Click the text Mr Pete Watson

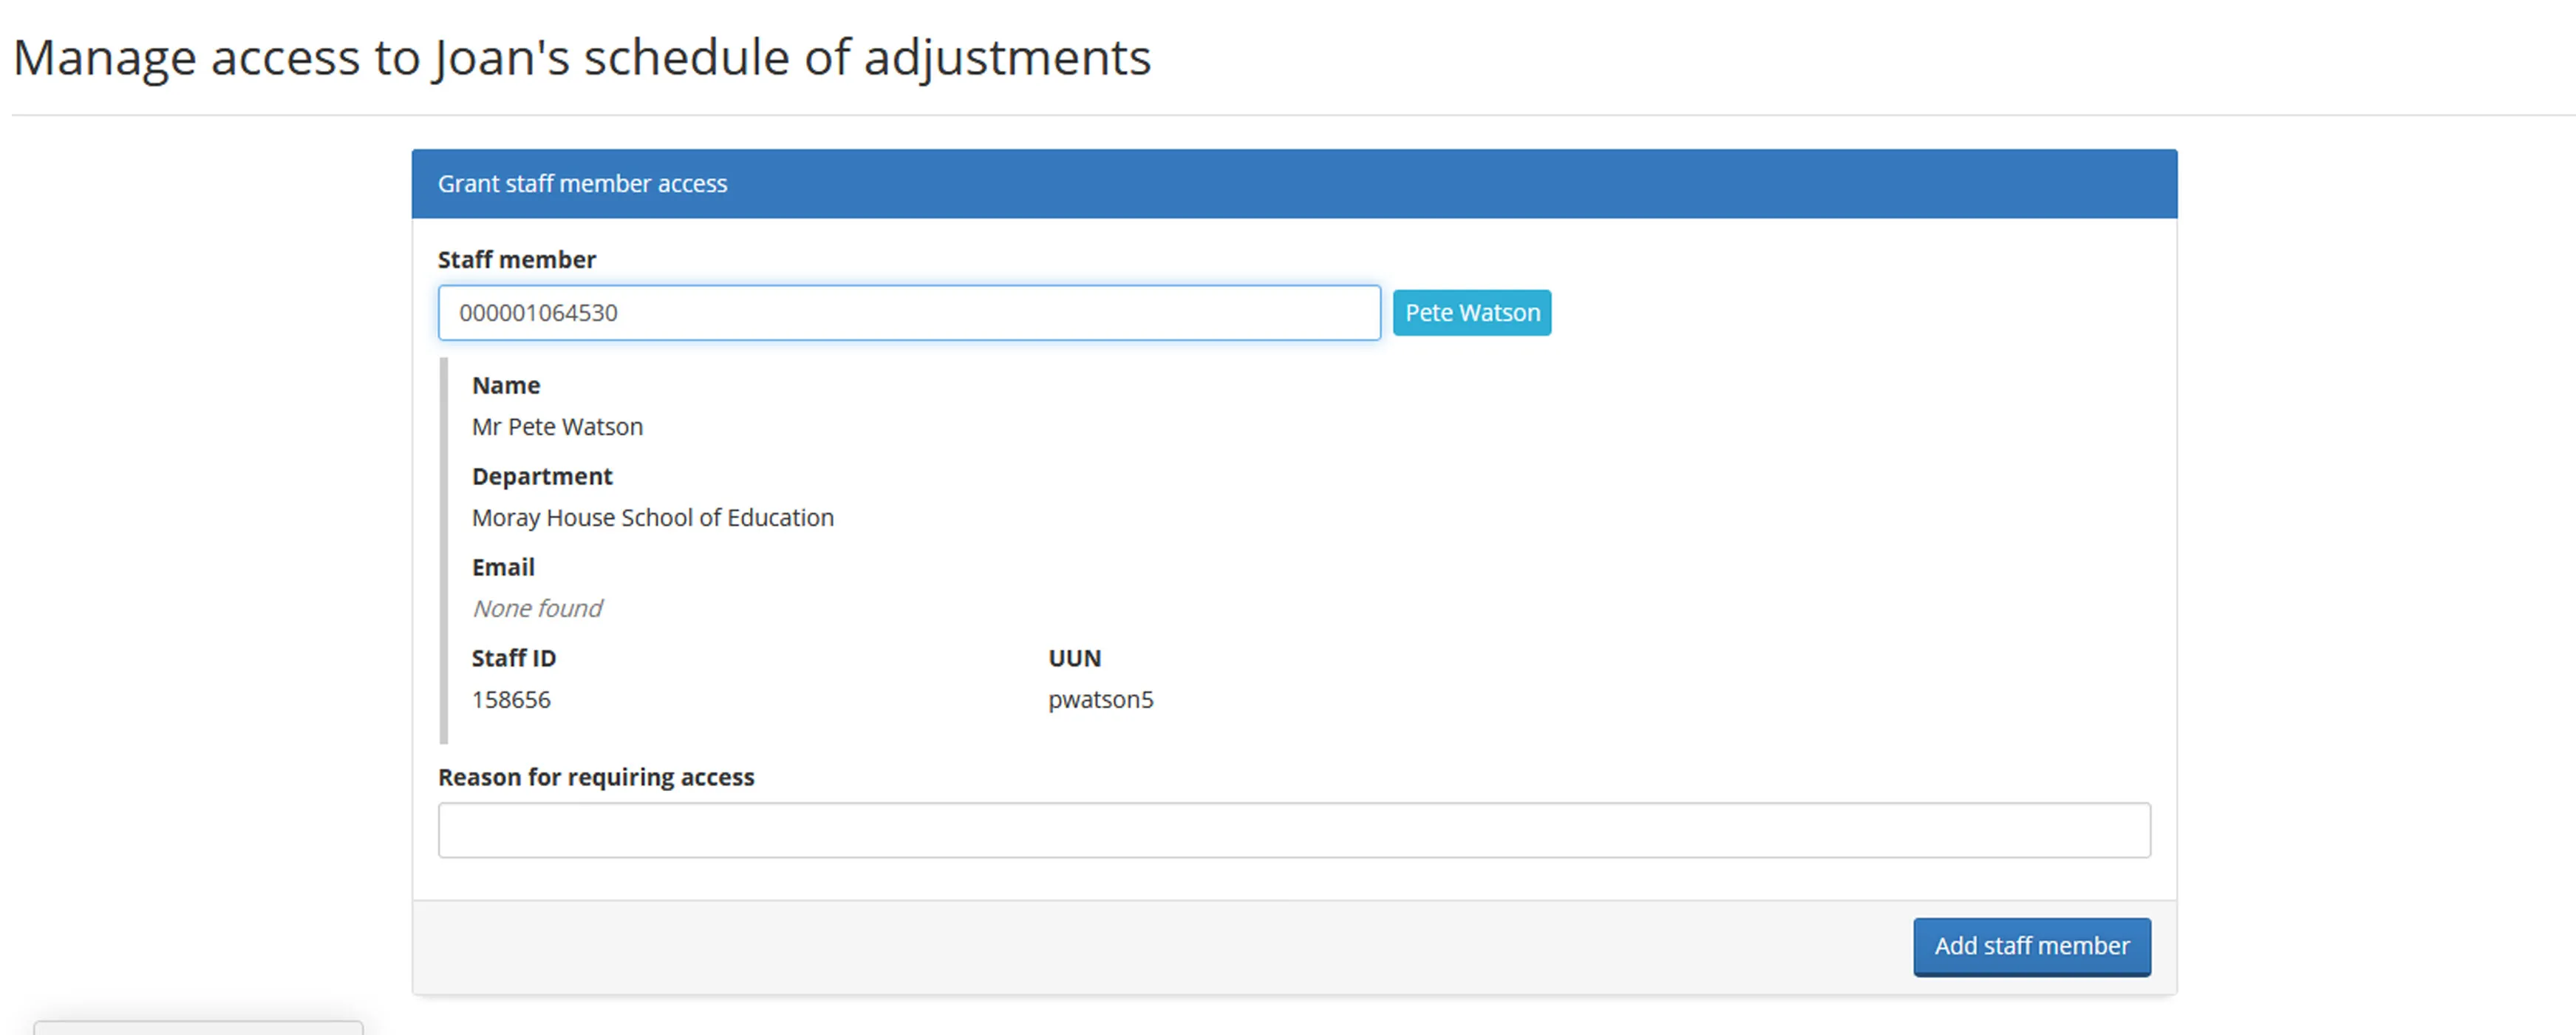click(x=557, y=426)
